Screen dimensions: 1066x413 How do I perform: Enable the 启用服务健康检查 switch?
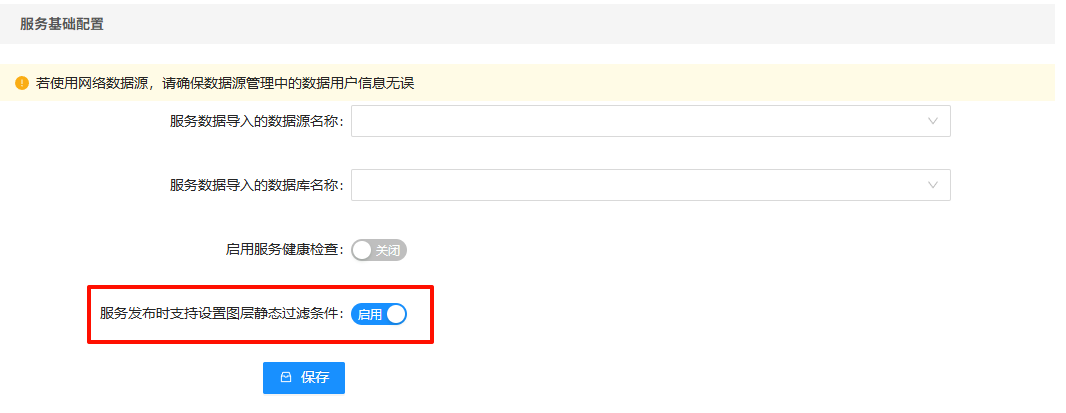(x=379, y=250)
